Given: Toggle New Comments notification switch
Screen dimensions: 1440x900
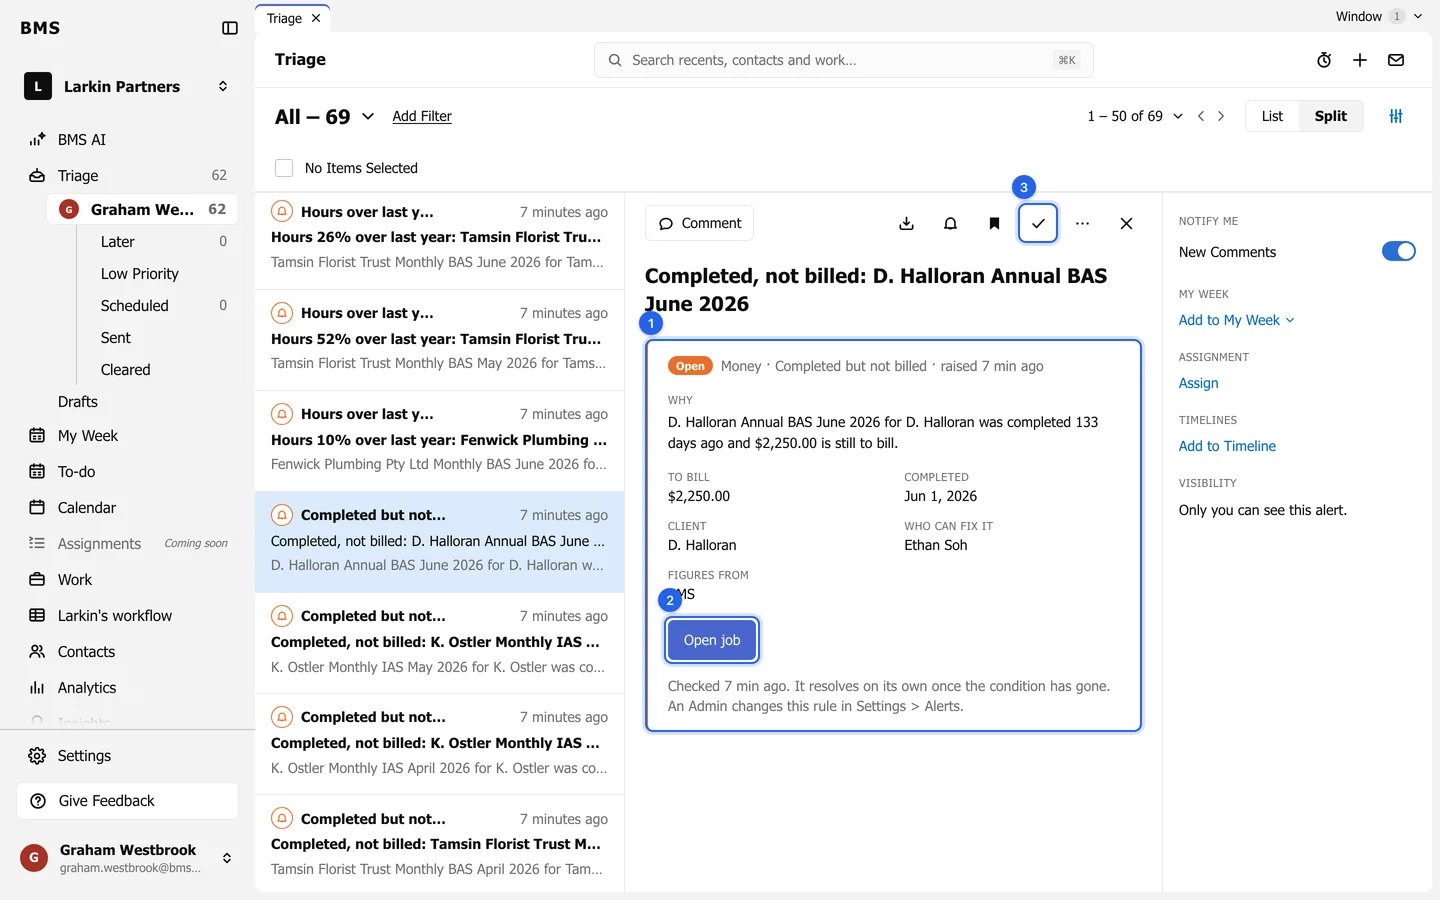Looking at the screenshot, I should click(x=1398, y=251).
